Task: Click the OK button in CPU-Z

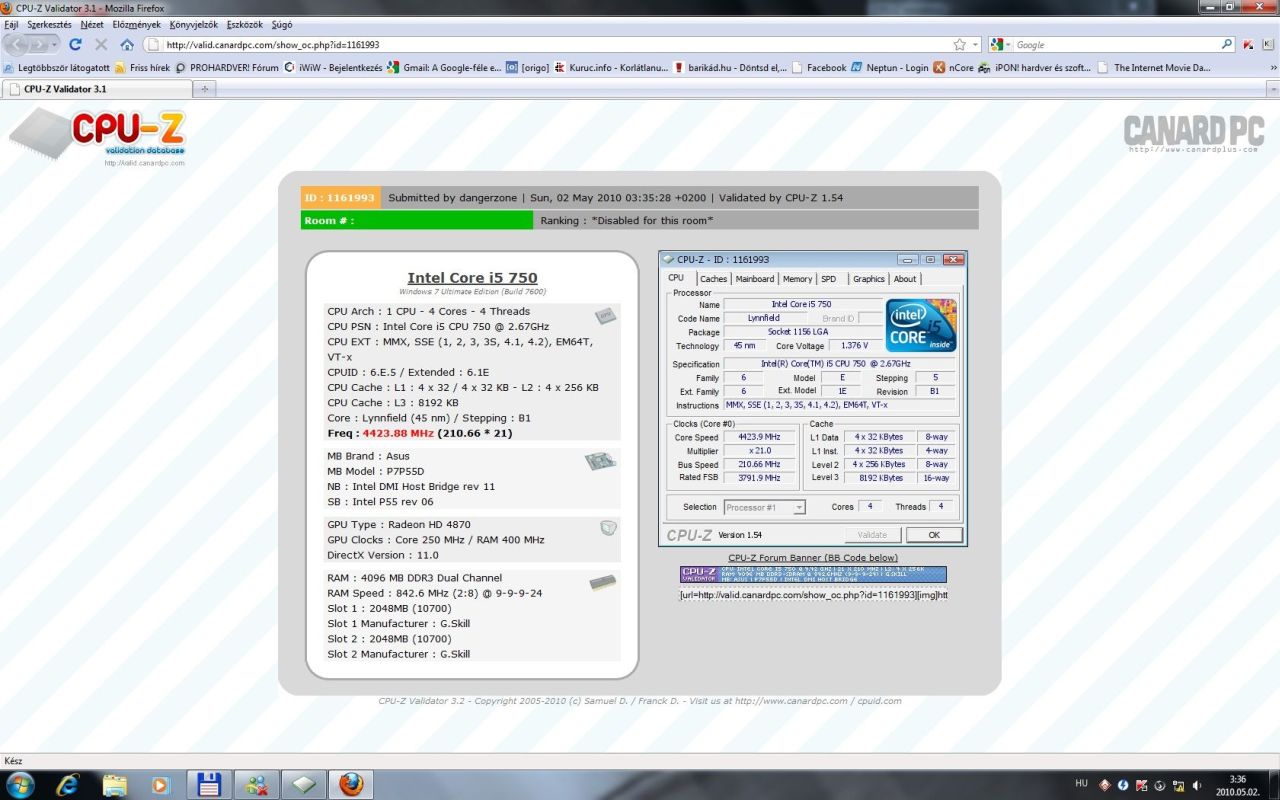Action: pos(934,535)
